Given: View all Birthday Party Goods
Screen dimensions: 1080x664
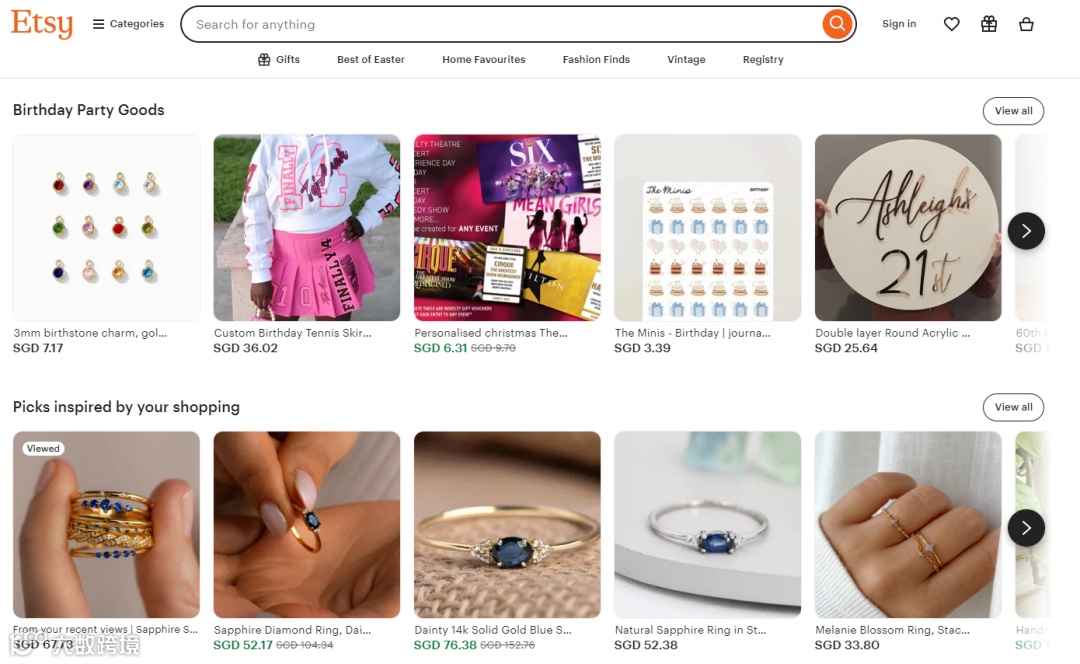Looking at the screenshot, I should [x=1013, y=111].
